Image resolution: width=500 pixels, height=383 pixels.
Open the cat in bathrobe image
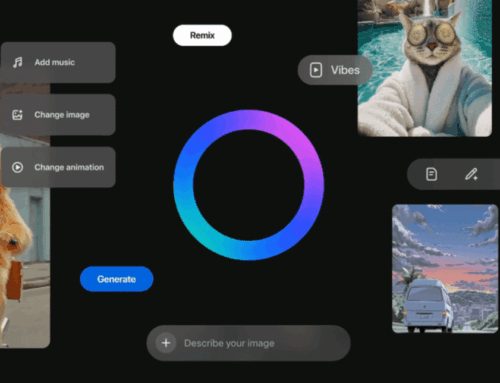[x=425, y=68]
